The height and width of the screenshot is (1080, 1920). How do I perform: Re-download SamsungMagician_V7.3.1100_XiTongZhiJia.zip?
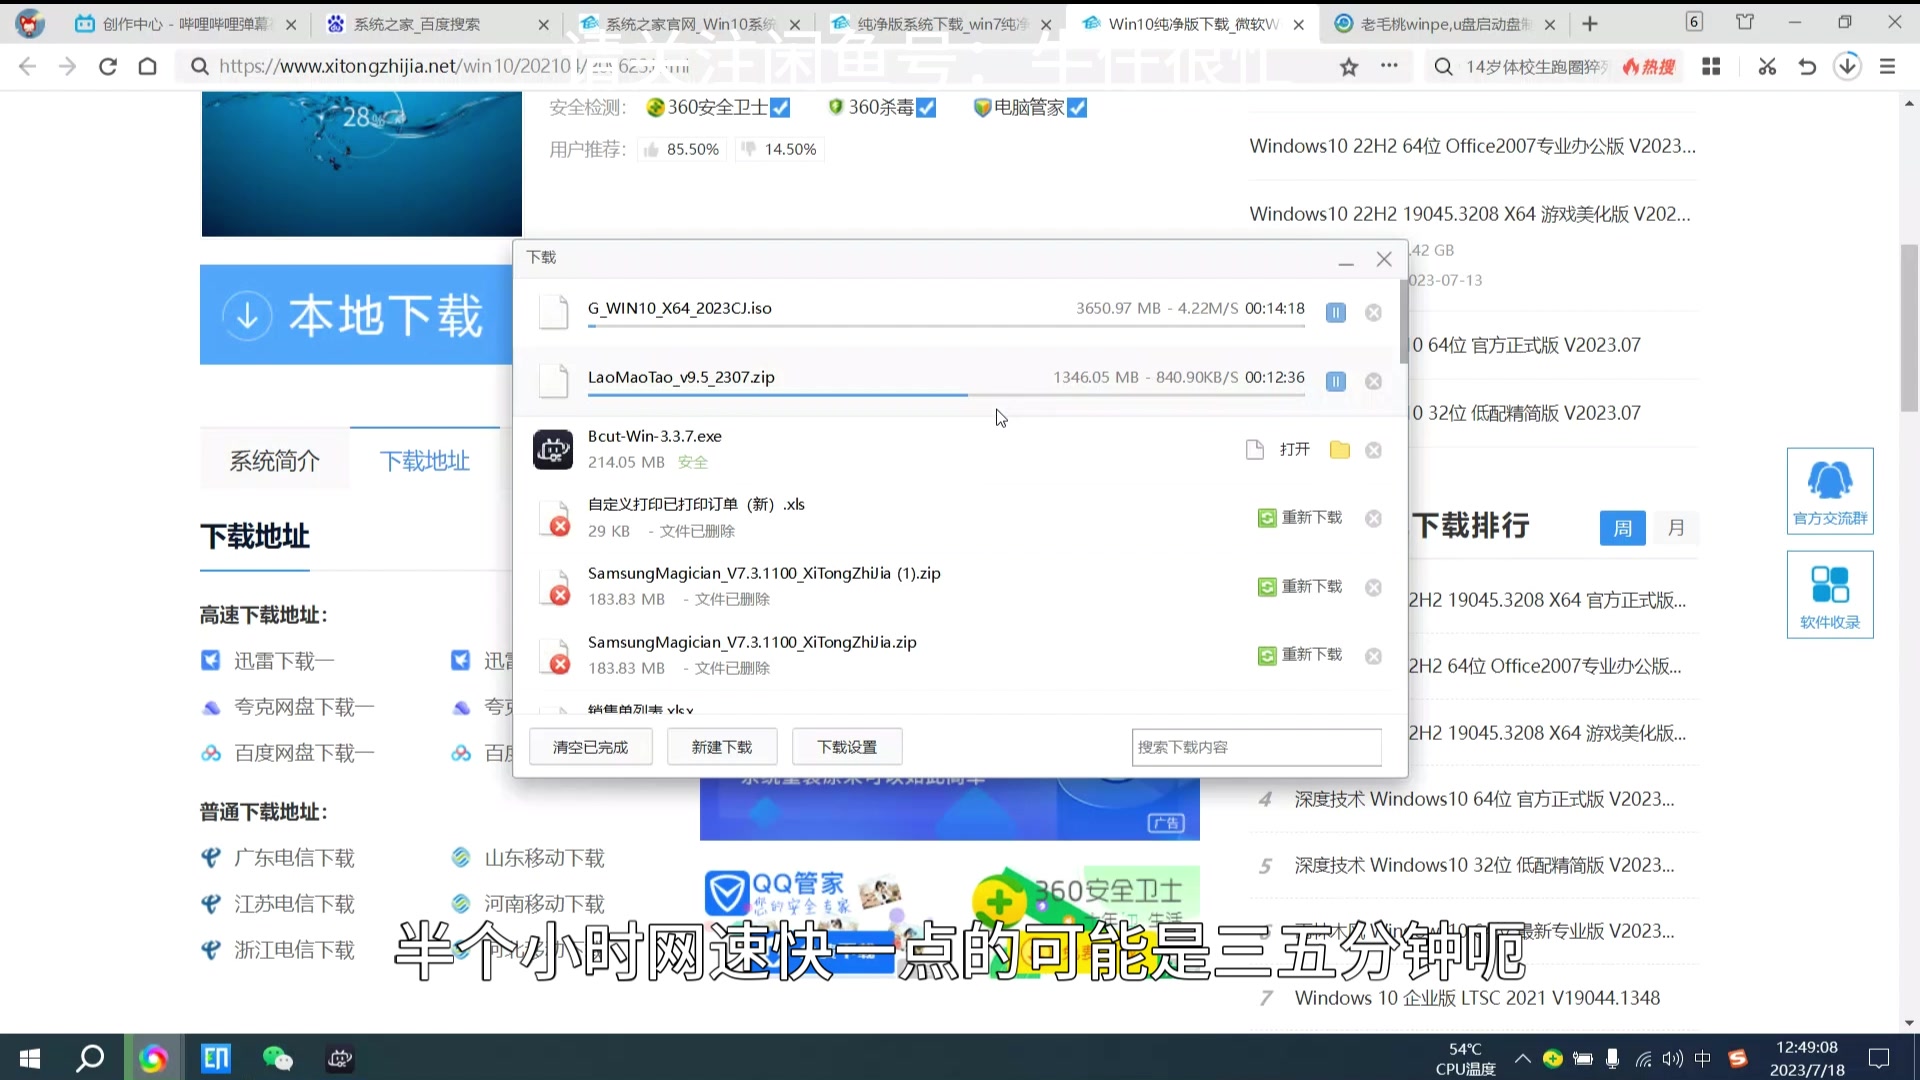point(1300,654)
